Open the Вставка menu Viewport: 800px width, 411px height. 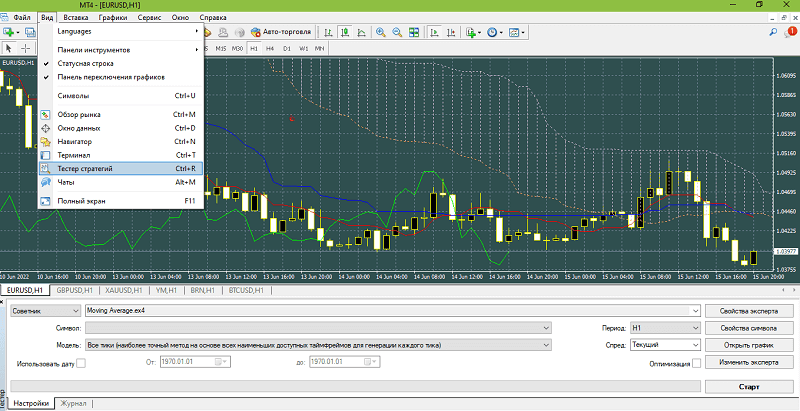pos(76,17)
